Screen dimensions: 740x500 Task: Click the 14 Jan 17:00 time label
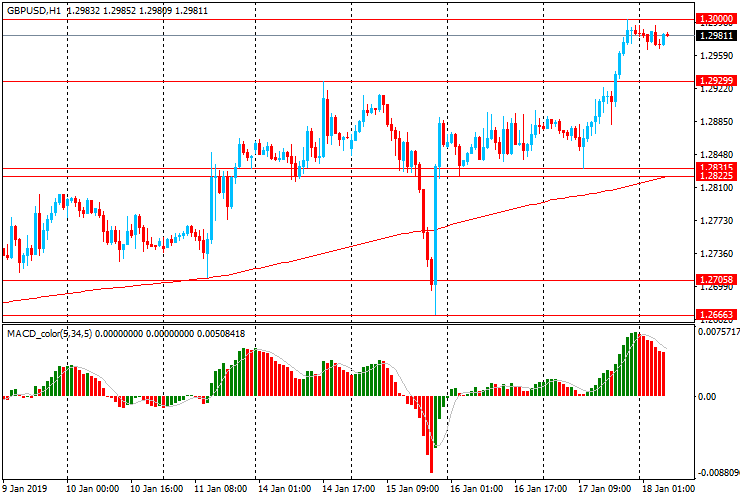click(348, 488)
